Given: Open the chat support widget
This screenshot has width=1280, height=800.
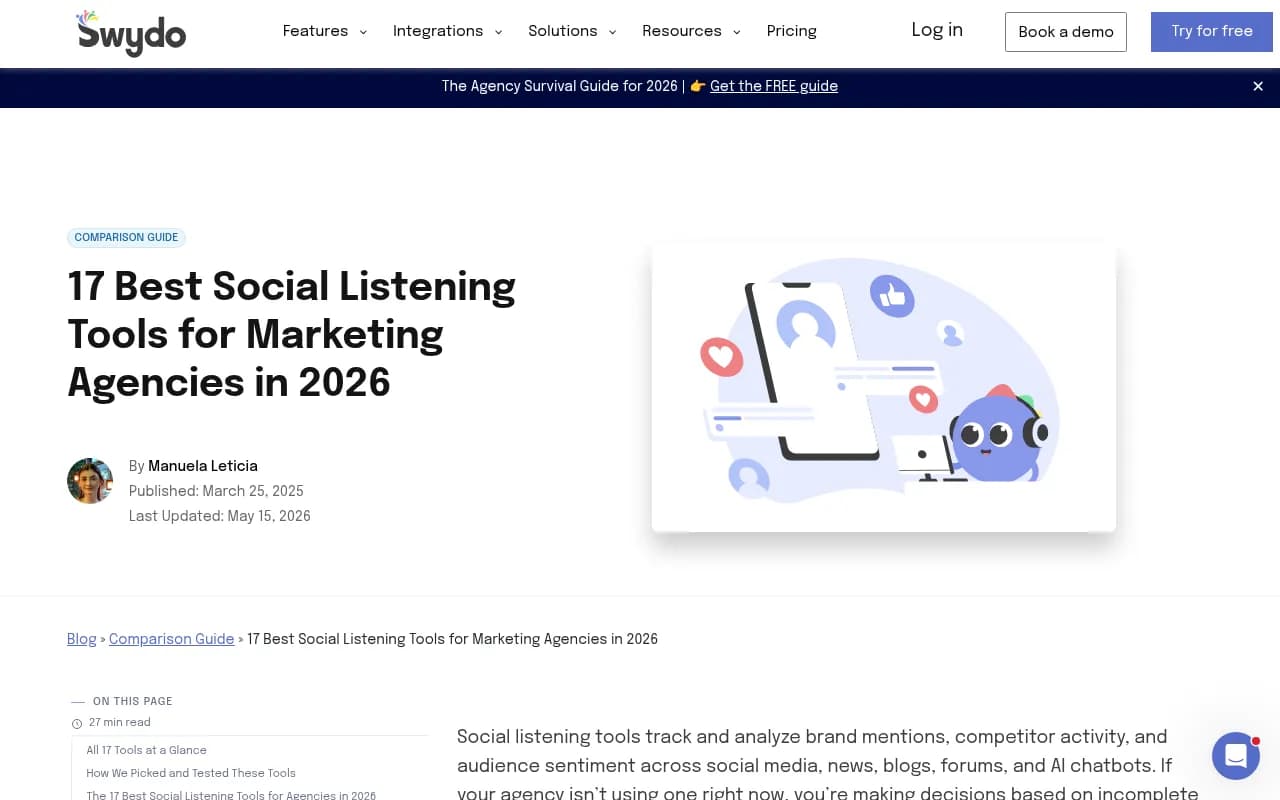Looking at the screenshot, I should tap(1236, 756).
